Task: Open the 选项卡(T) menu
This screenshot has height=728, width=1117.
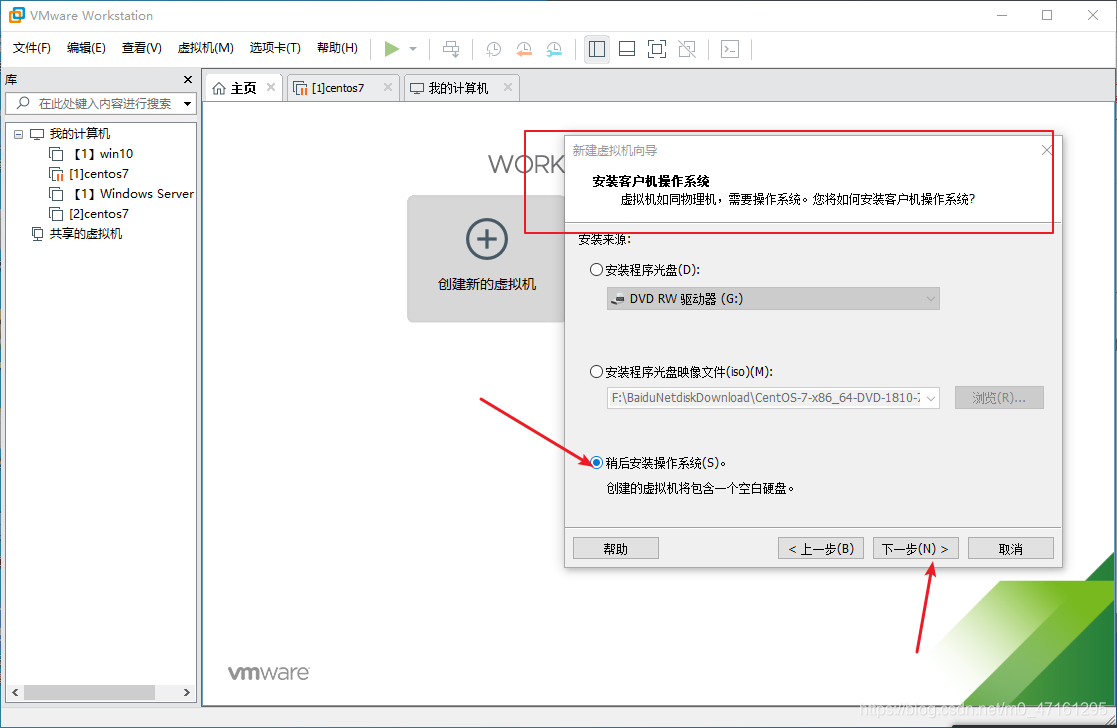Action: (x=275, y=48)
